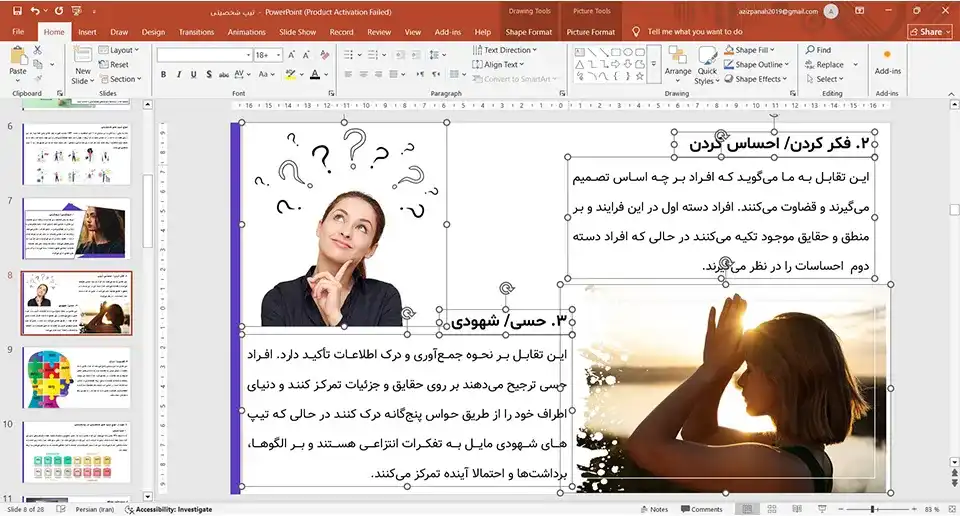The image size is (960, 516).
Task: Open Text Direction dropdown
Action: [504, 50]
